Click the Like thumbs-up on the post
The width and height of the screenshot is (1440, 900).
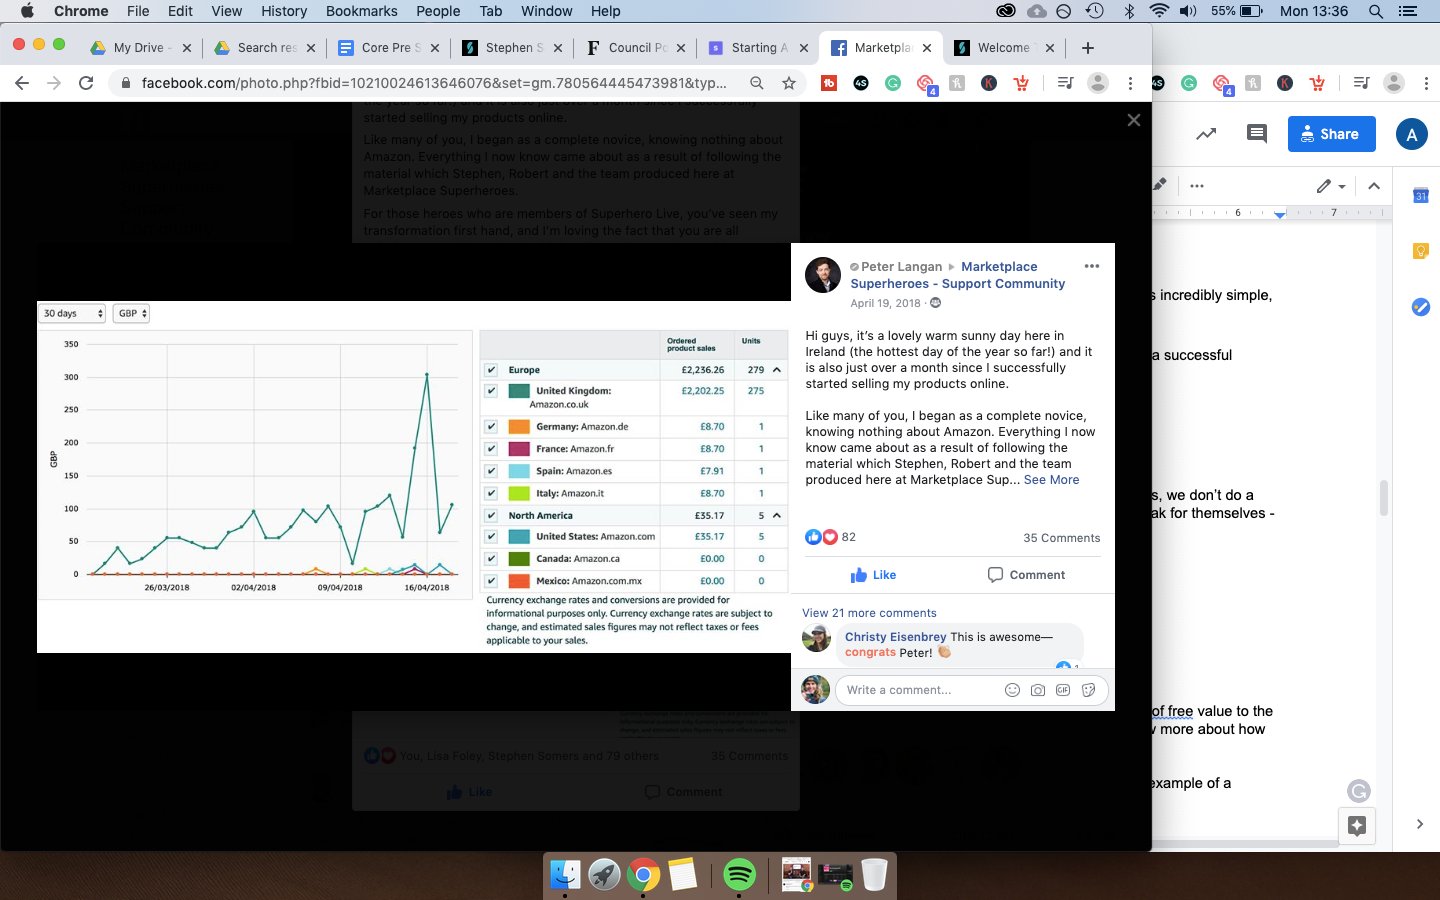(873, 575)
